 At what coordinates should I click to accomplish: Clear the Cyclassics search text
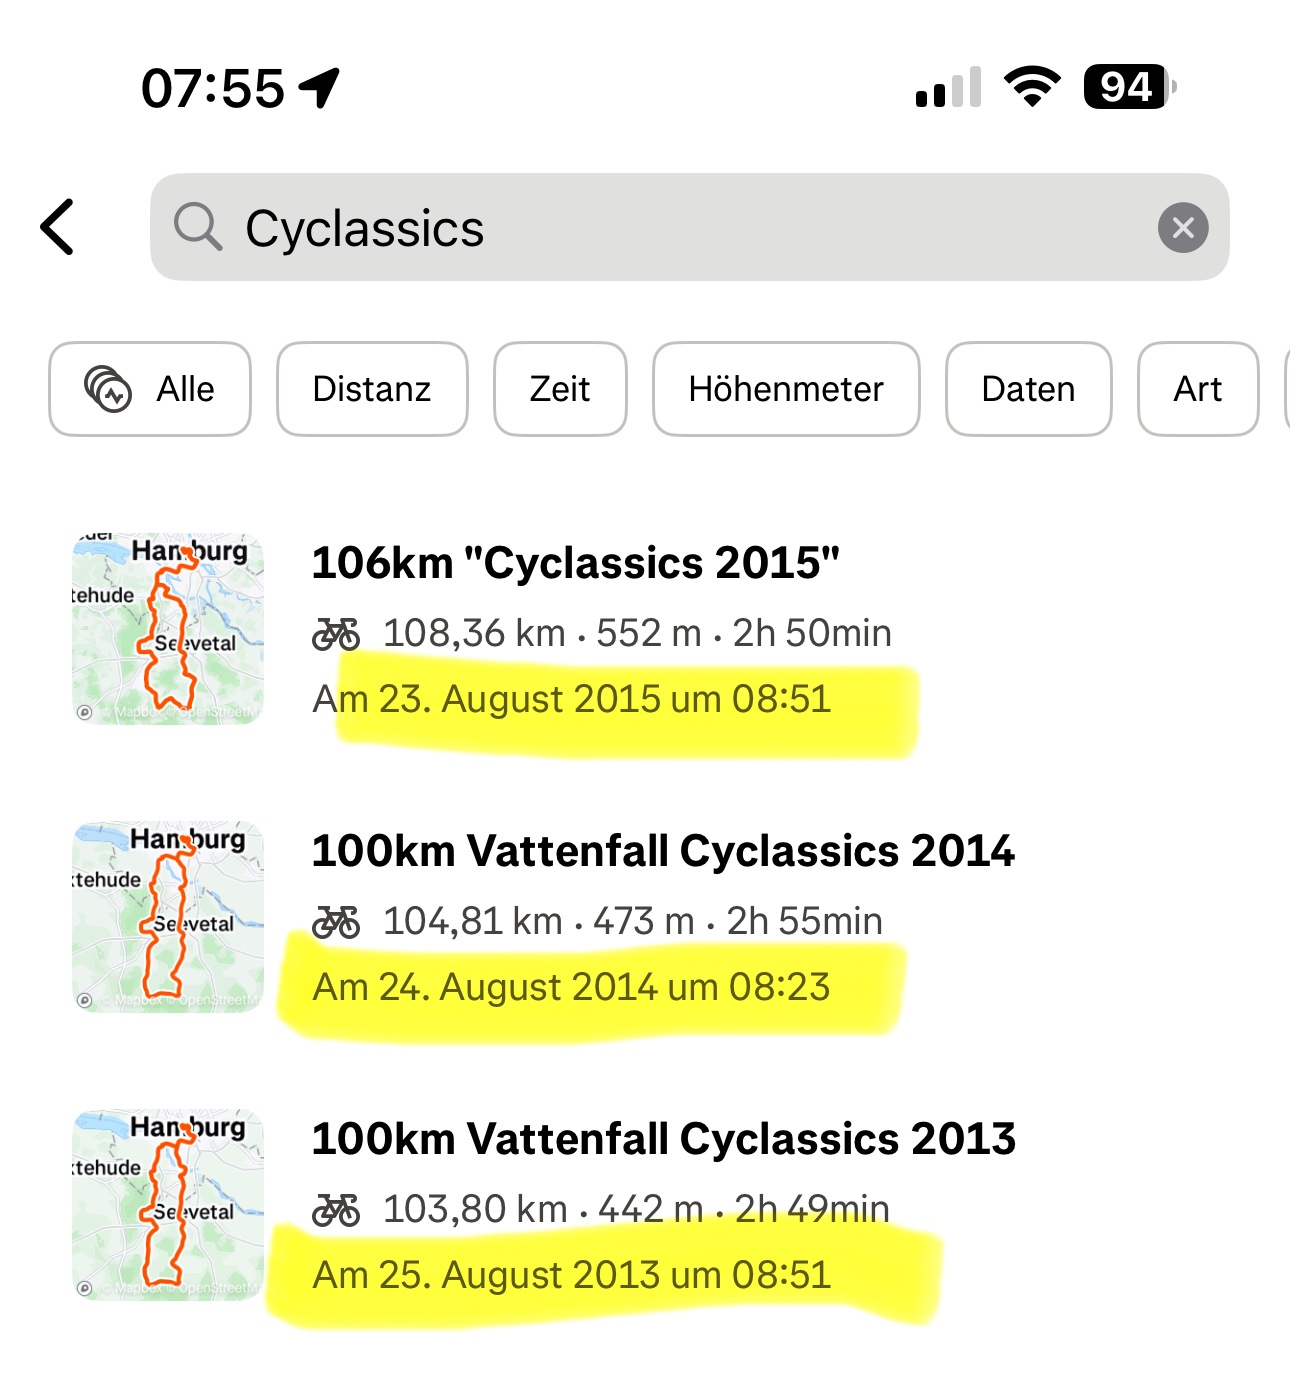point(1182,228)
